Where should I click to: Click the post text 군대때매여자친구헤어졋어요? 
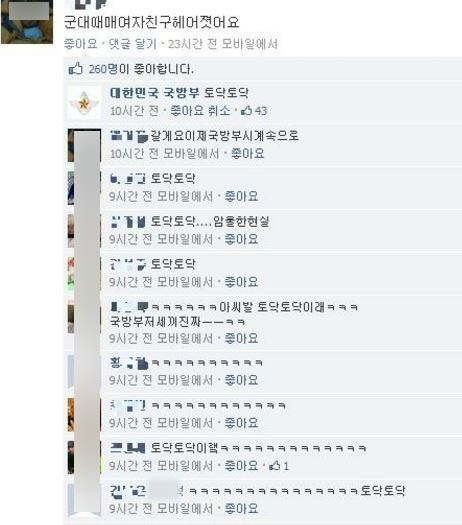pyautogui.click(x=152, y=22)
